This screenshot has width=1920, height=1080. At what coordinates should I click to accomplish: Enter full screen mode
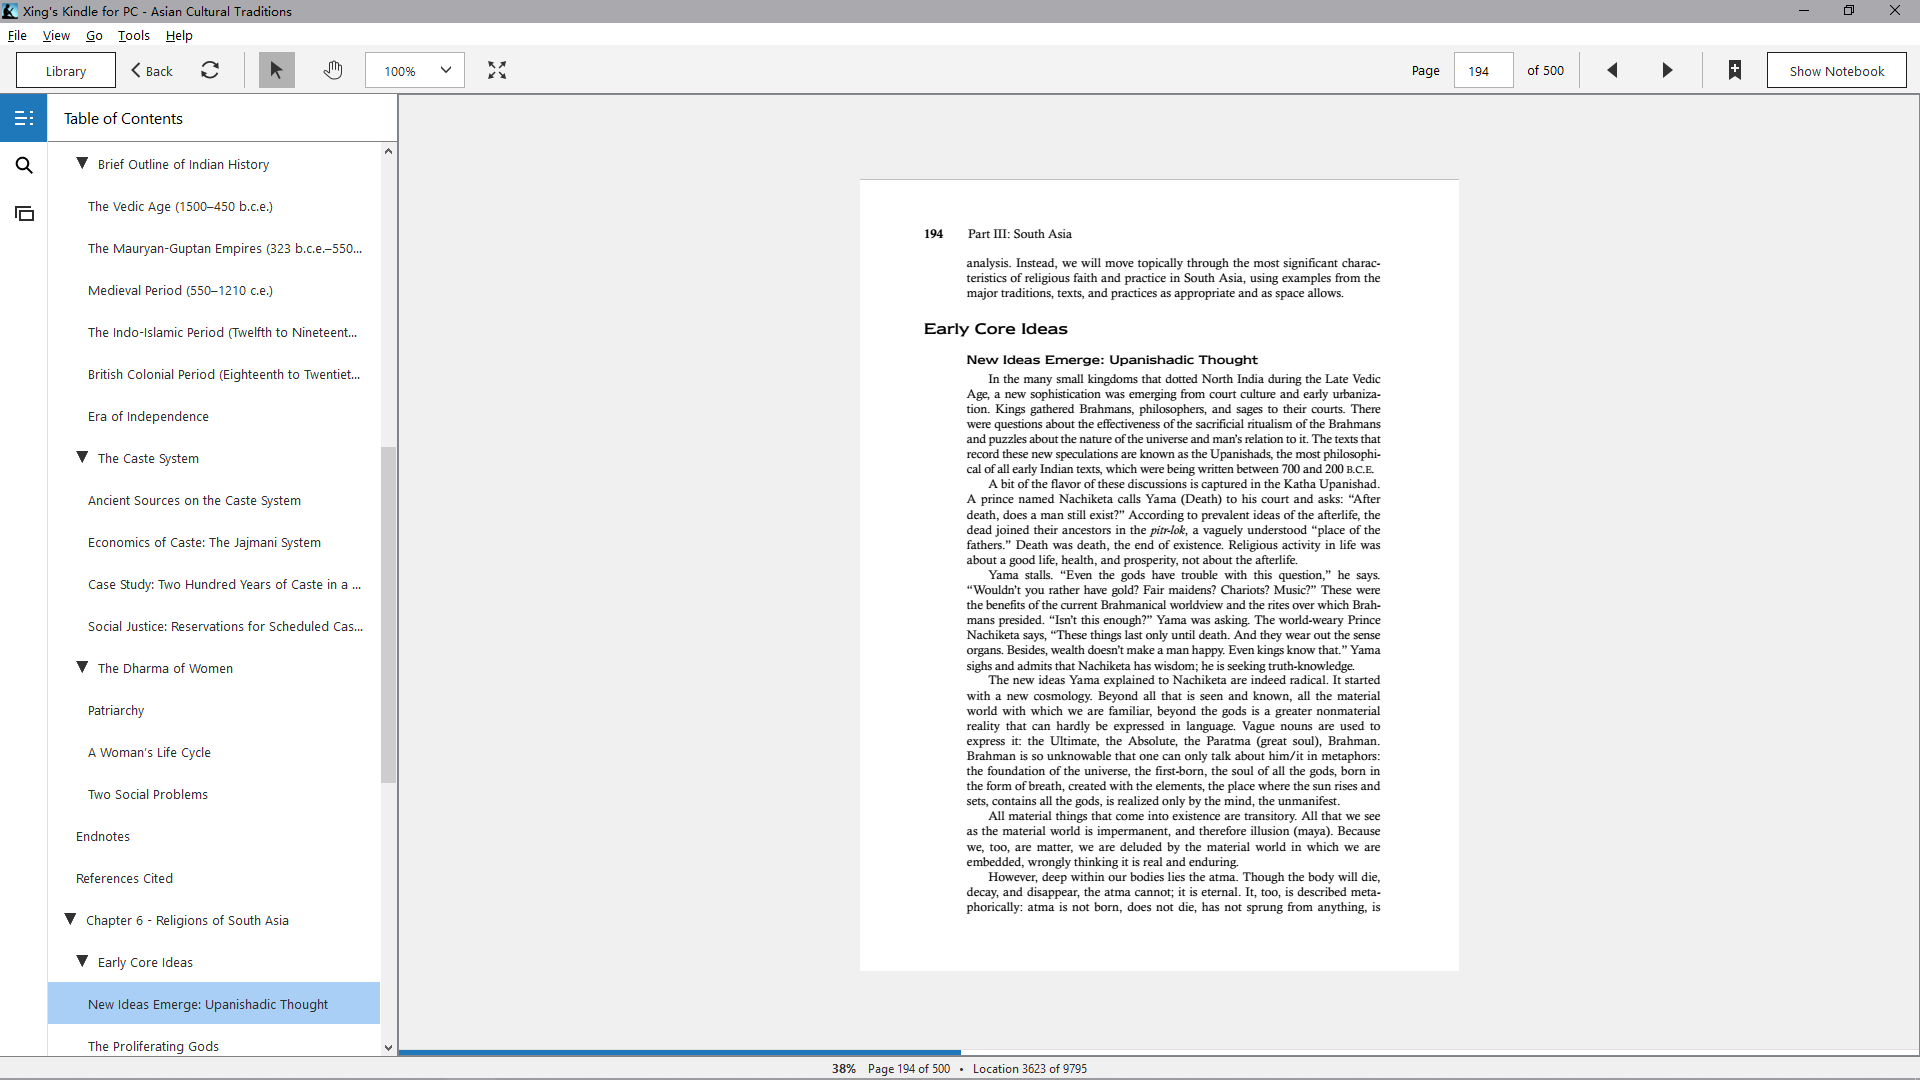point(497,70)
